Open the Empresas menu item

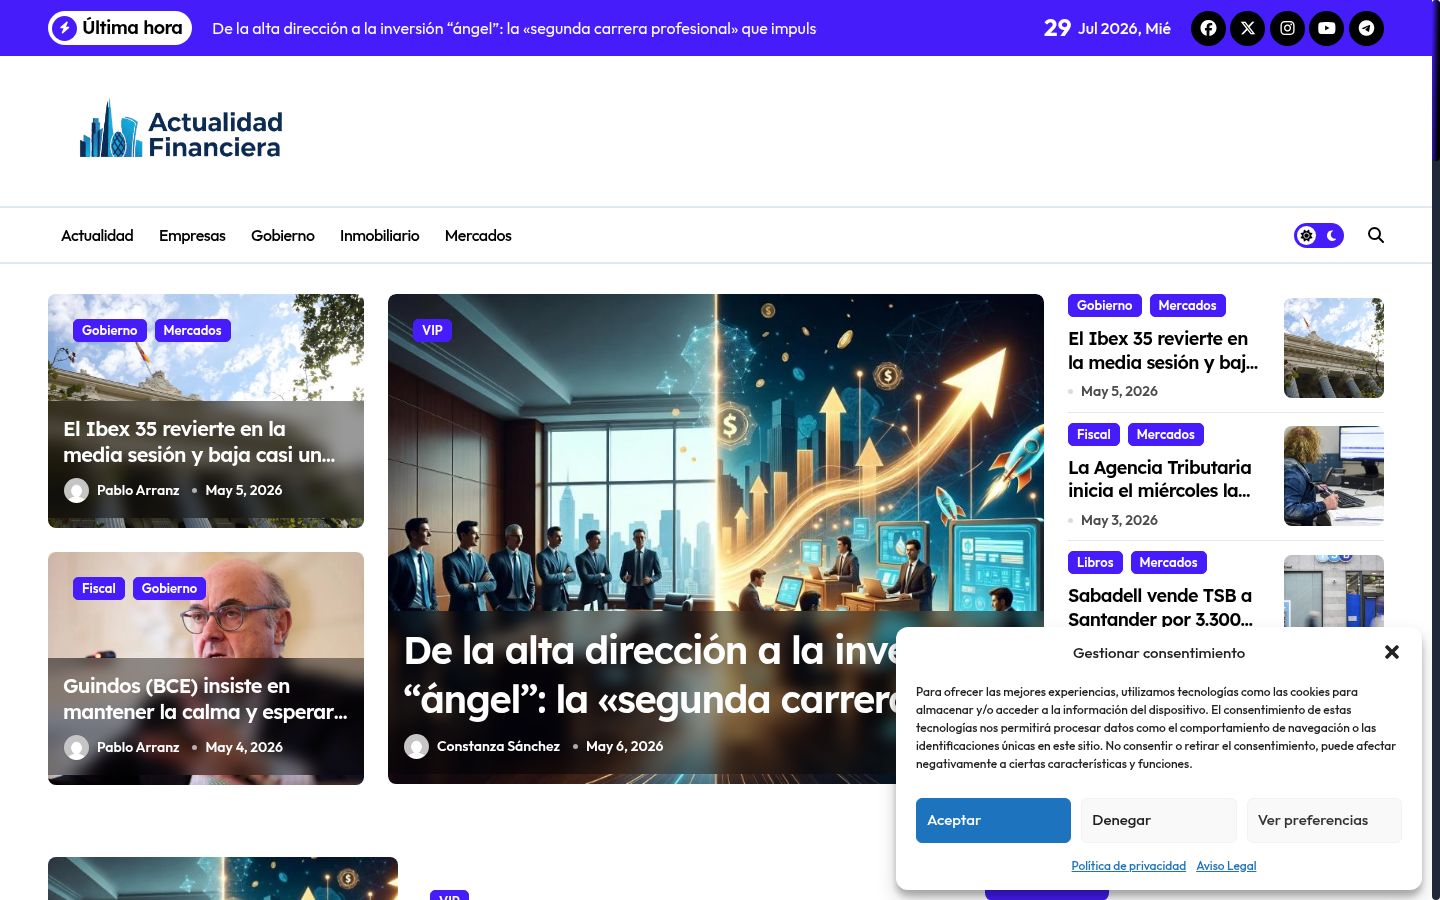pos(192,236)
